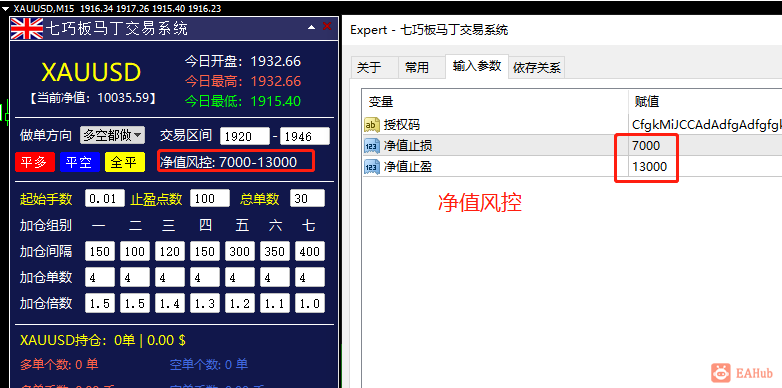Click 加仓间隔 field for group 六 (350)
This screenshot has width=782, height=388.
point(275,251)
